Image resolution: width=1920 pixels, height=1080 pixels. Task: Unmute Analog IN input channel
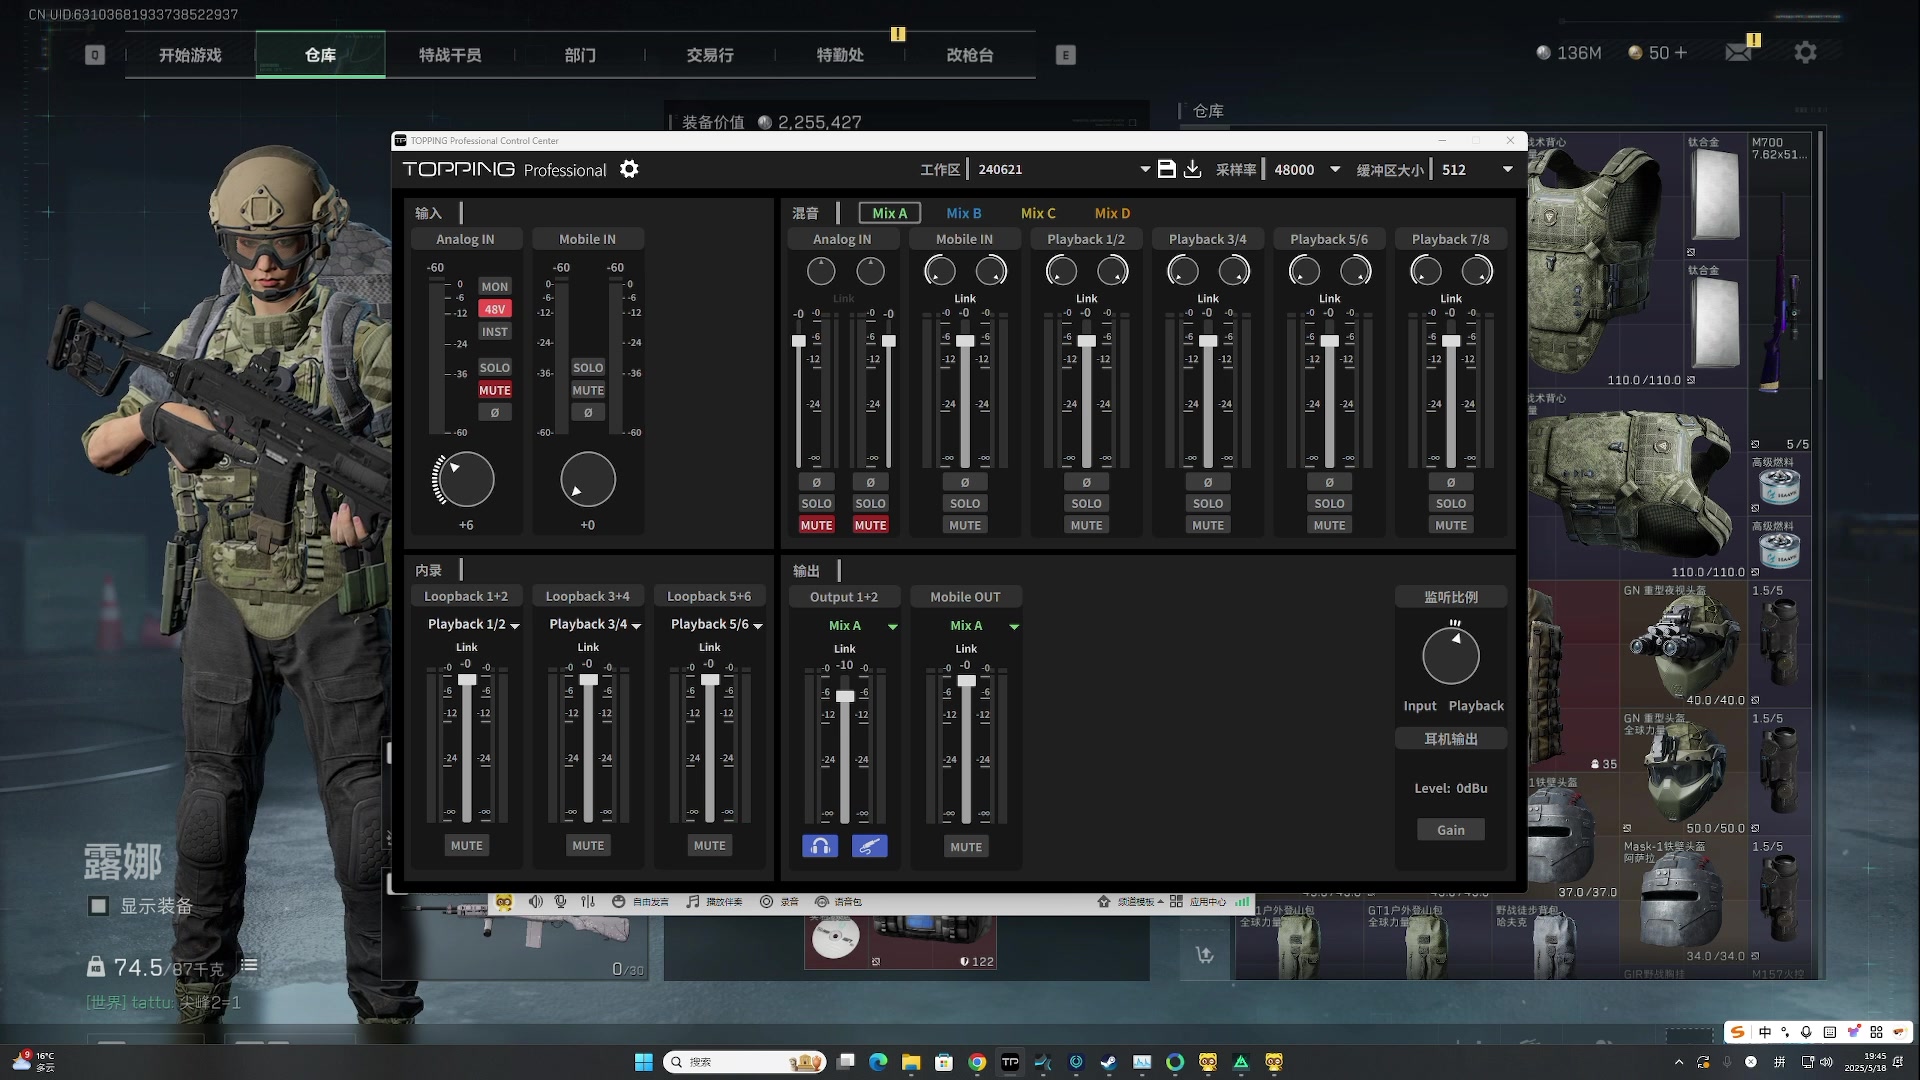pos(495,390)
